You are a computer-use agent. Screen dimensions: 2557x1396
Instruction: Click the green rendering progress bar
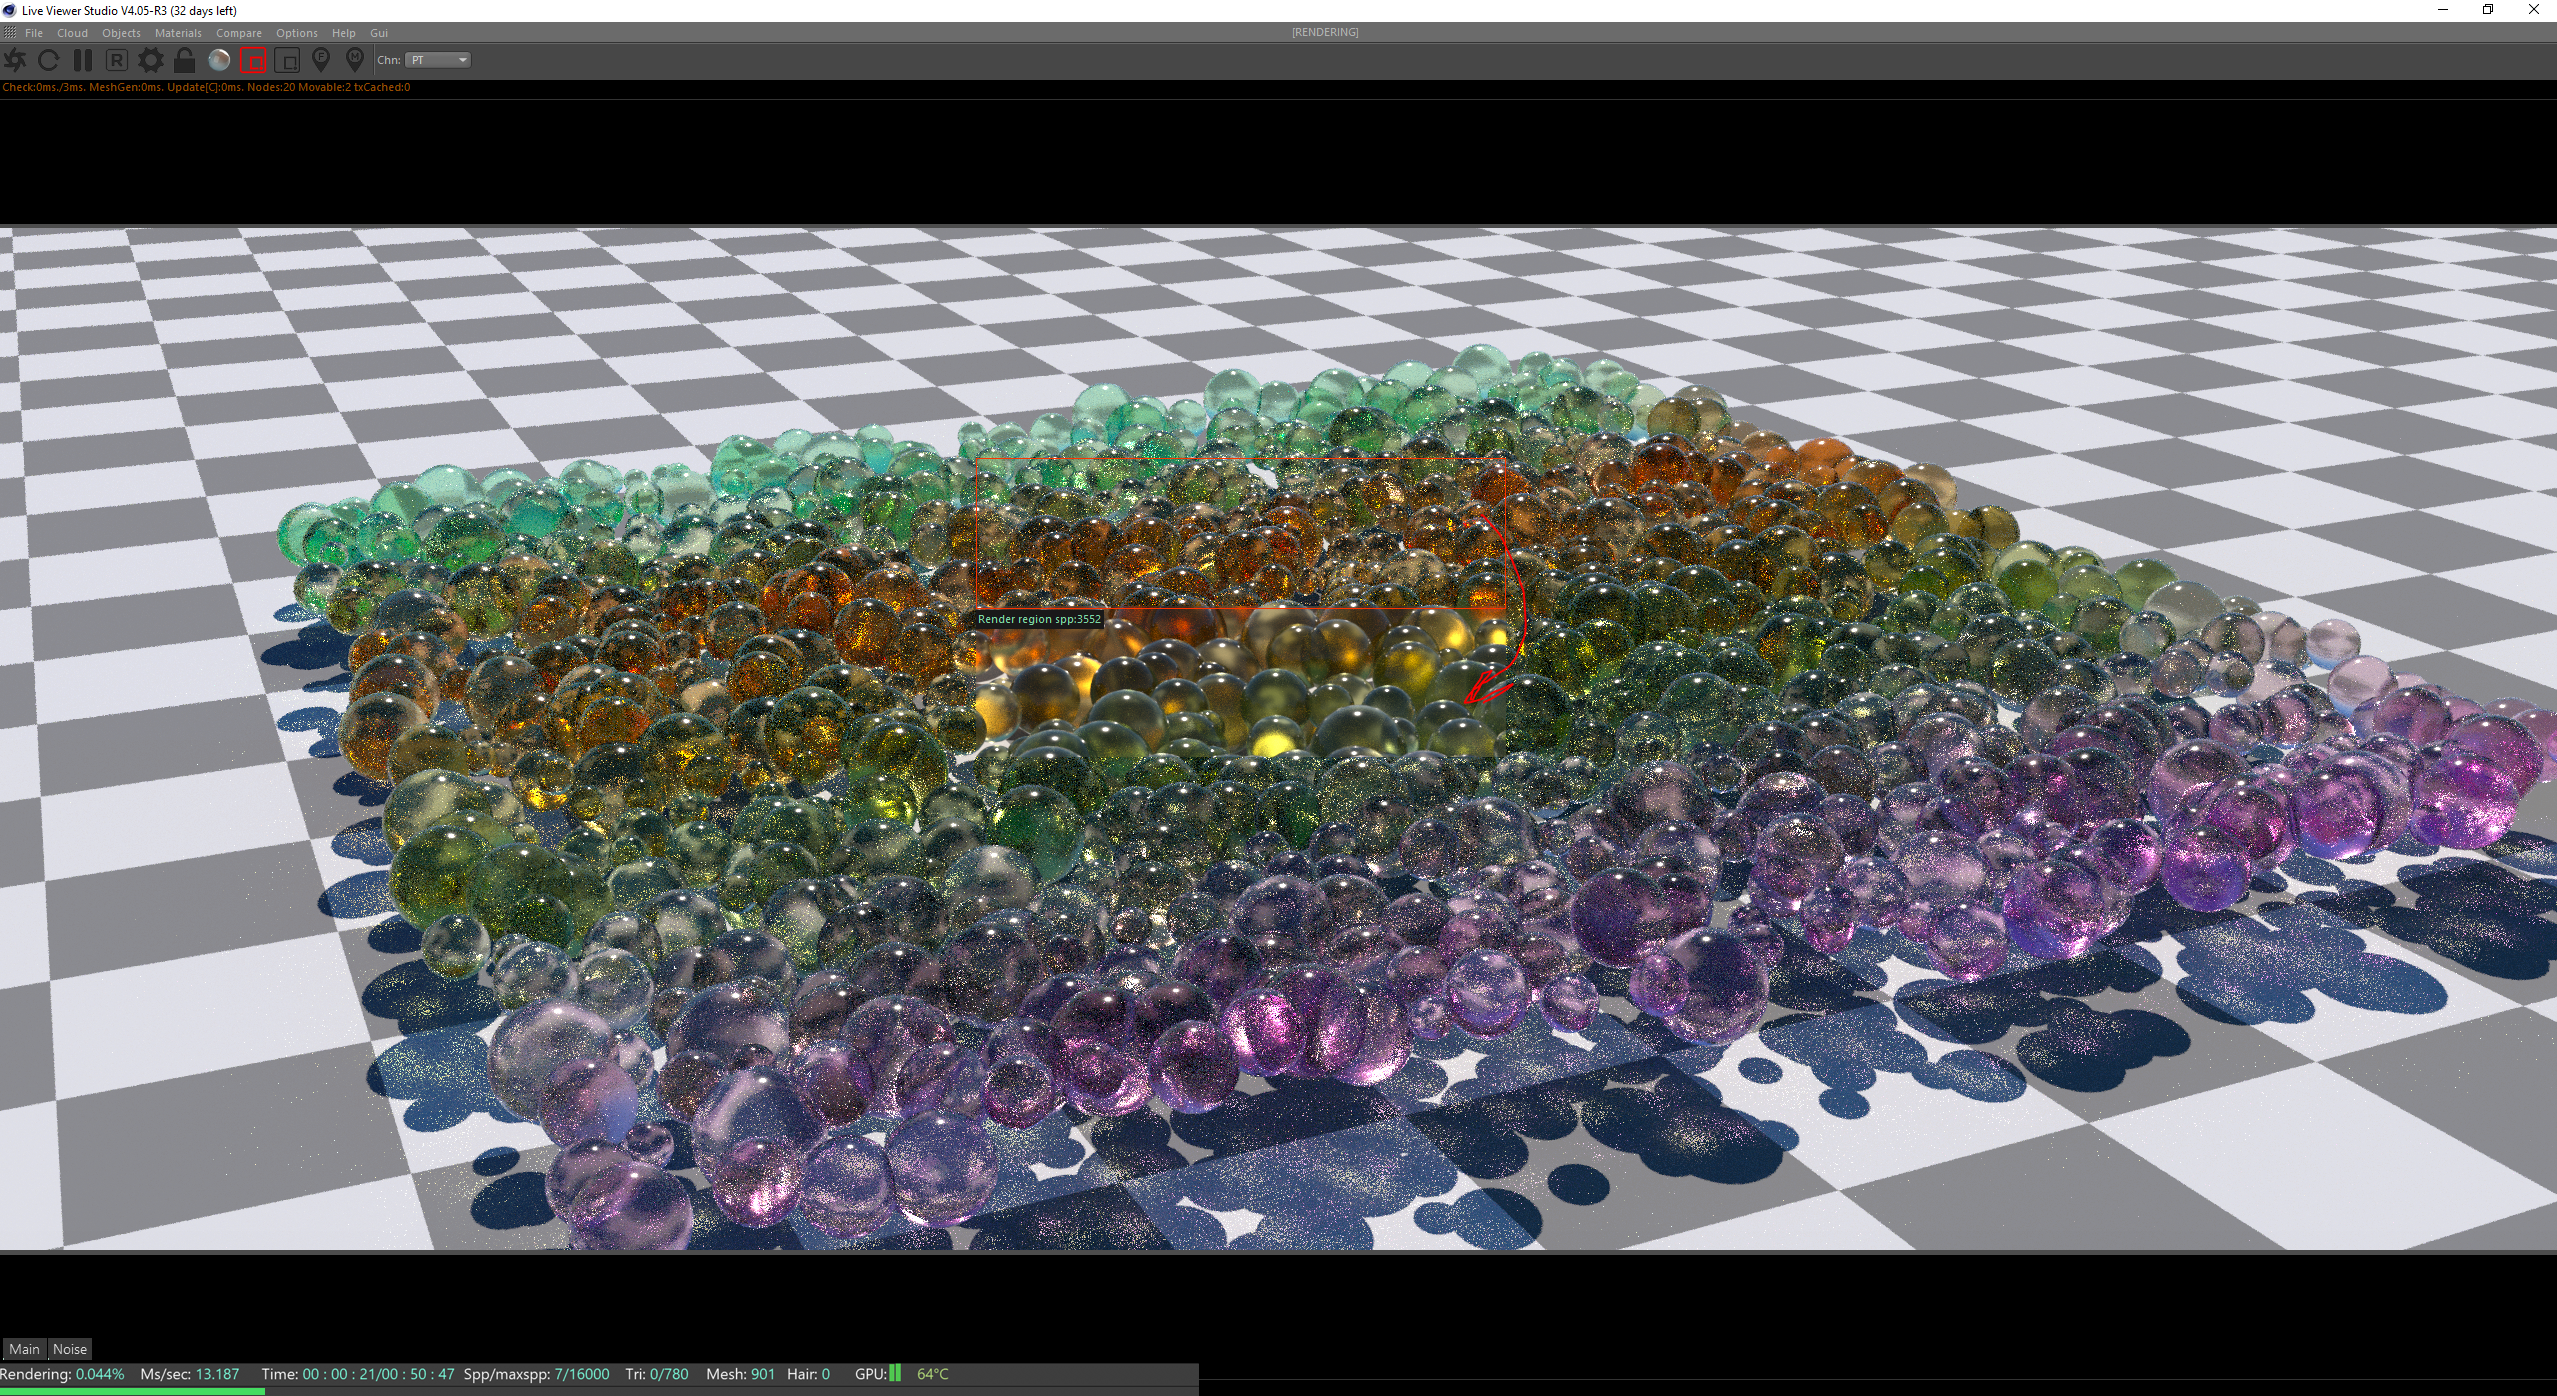coord(132,1390)
